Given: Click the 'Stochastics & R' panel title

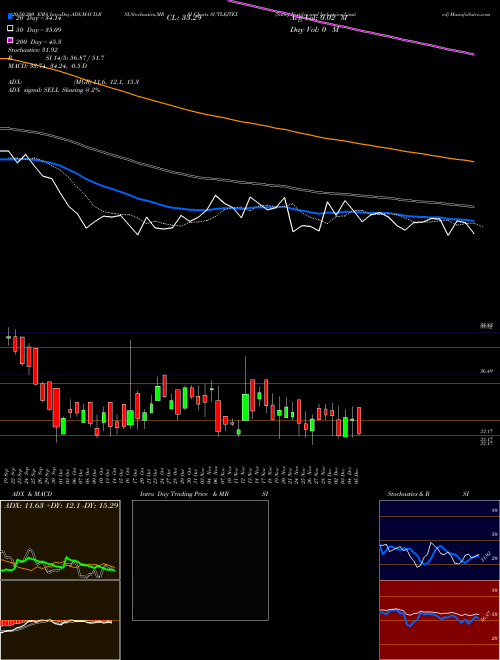Looking at the screenshot, I should click(409, 494).
